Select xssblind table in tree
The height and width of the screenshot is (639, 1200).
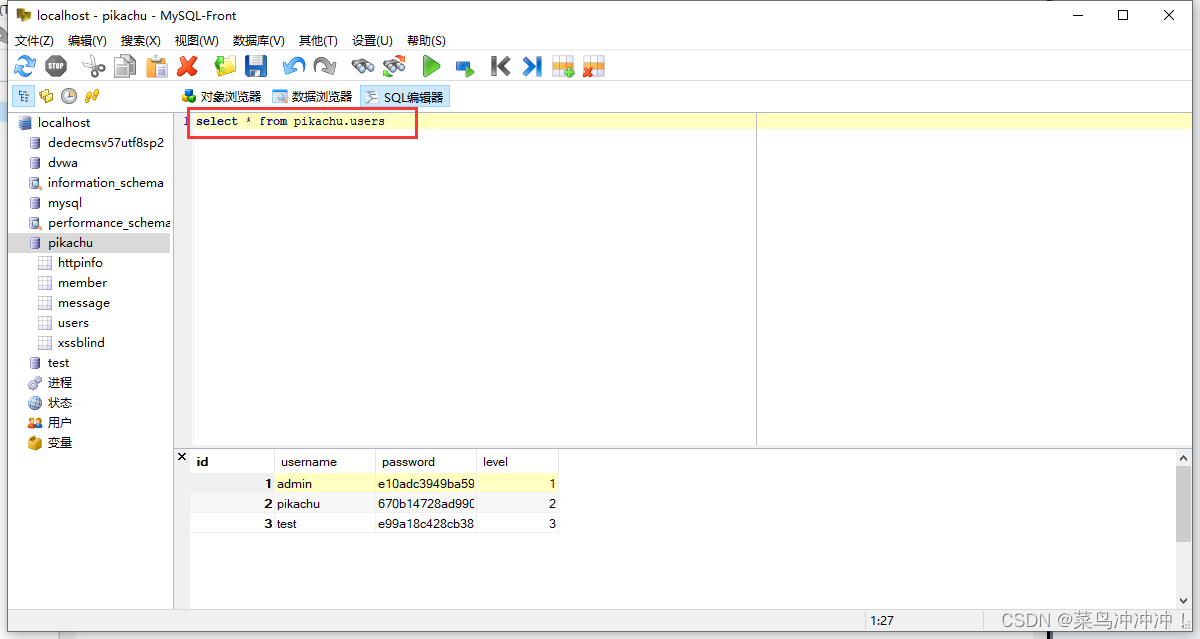81,343
